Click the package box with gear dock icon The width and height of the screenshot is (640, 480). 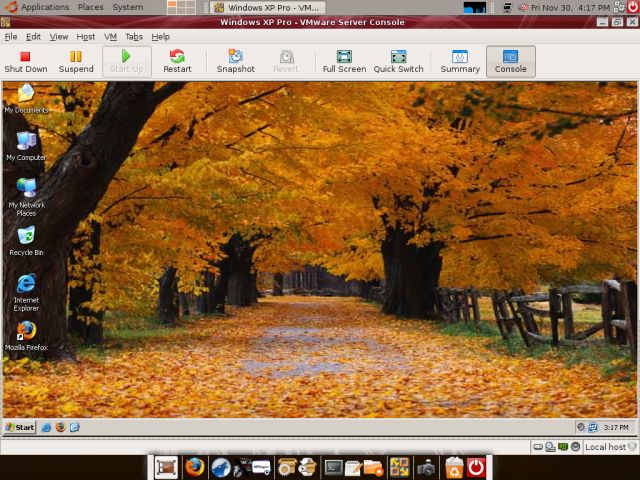[286, 467]
